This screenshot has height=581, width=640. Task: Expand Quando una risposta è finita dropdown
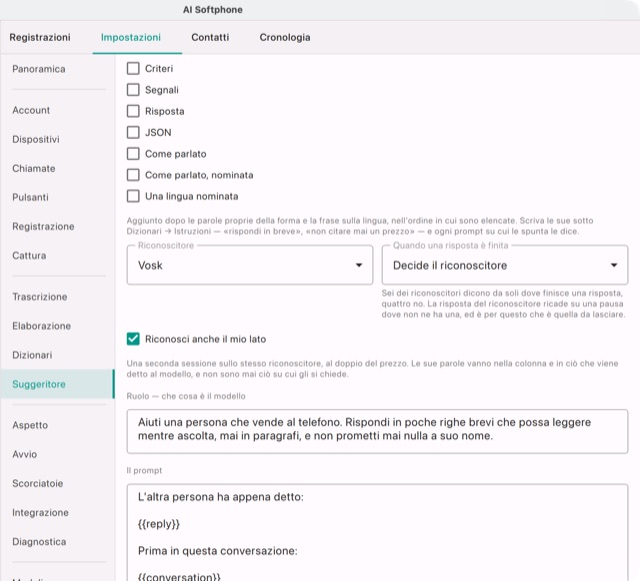[504, 265]
